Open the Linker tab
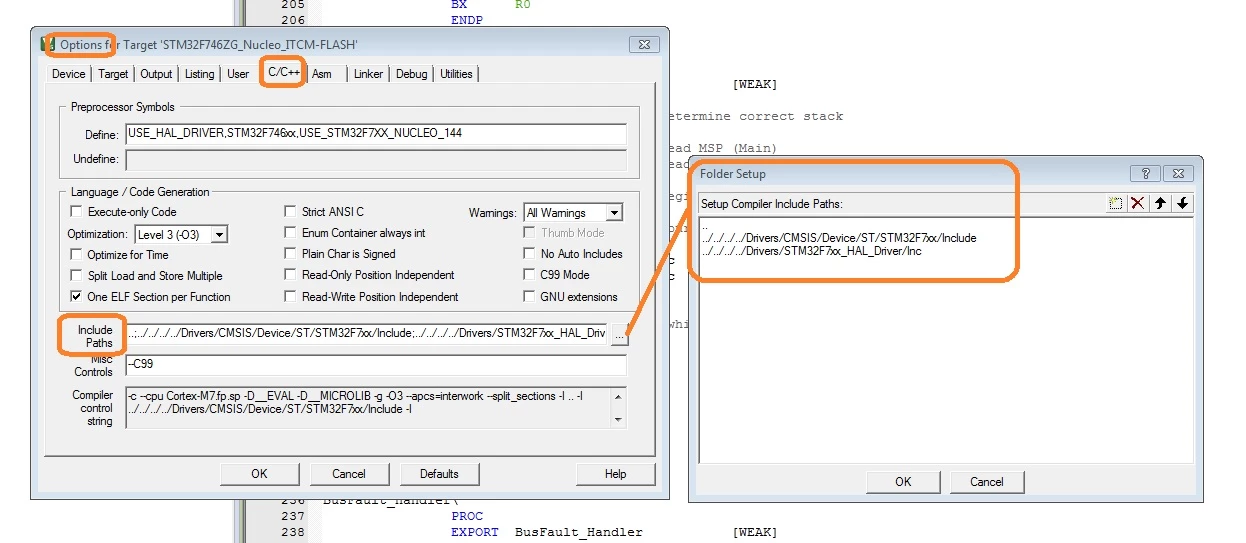 [x=368, y=74]
